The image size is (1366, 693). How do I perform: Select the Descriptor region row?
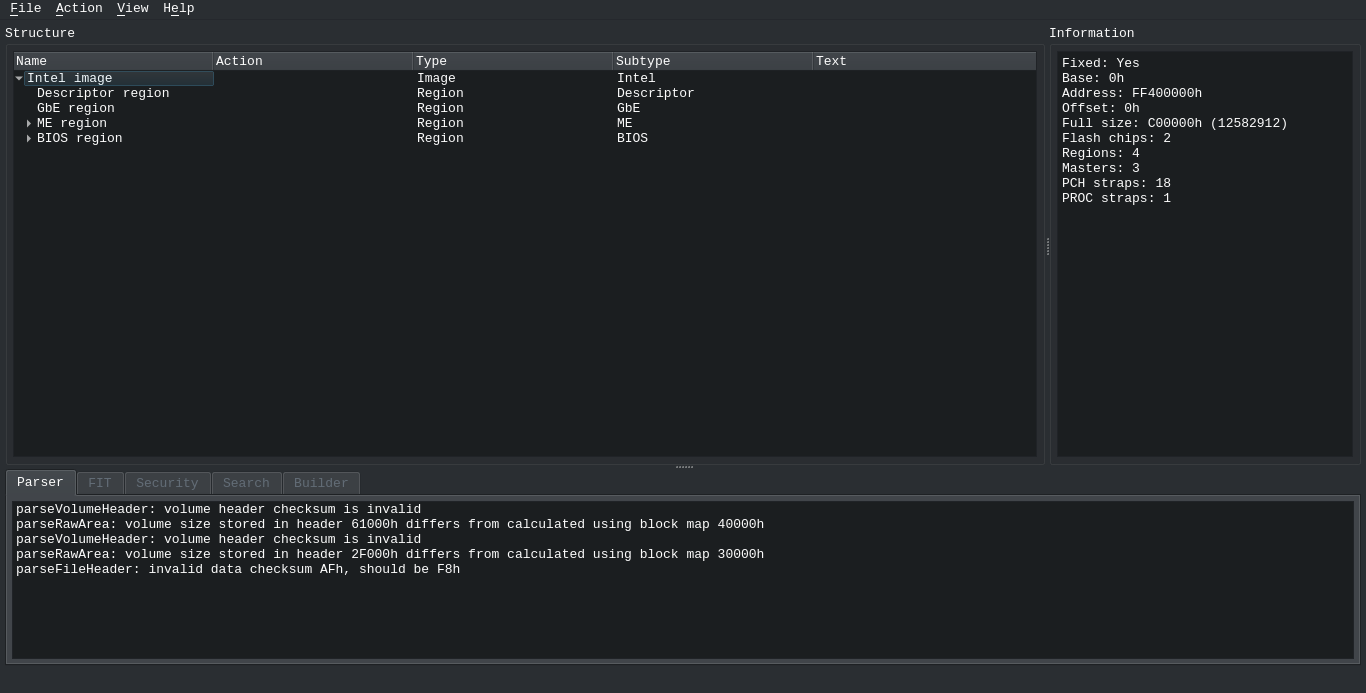pyautogui.click(x=102, y=93)
